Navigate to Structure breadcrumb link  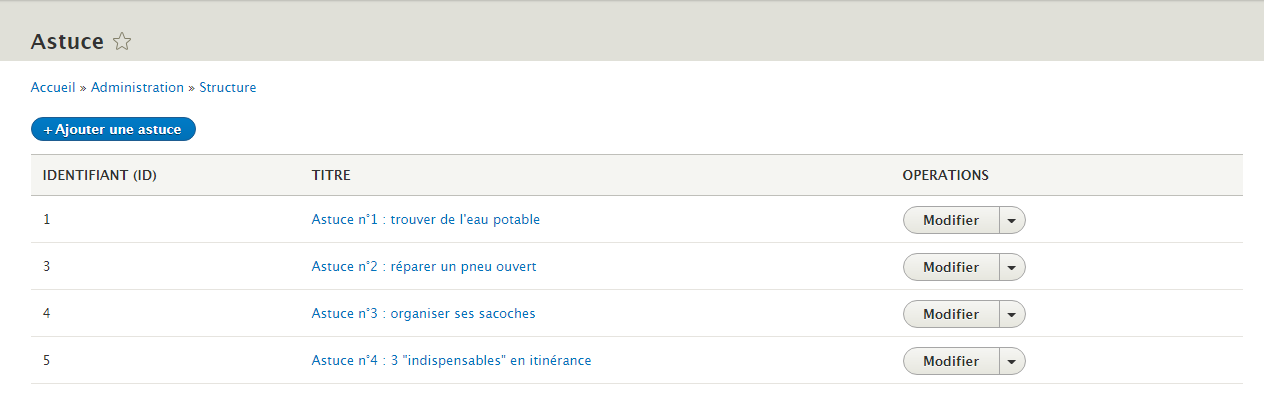click(x=227, y=88)
